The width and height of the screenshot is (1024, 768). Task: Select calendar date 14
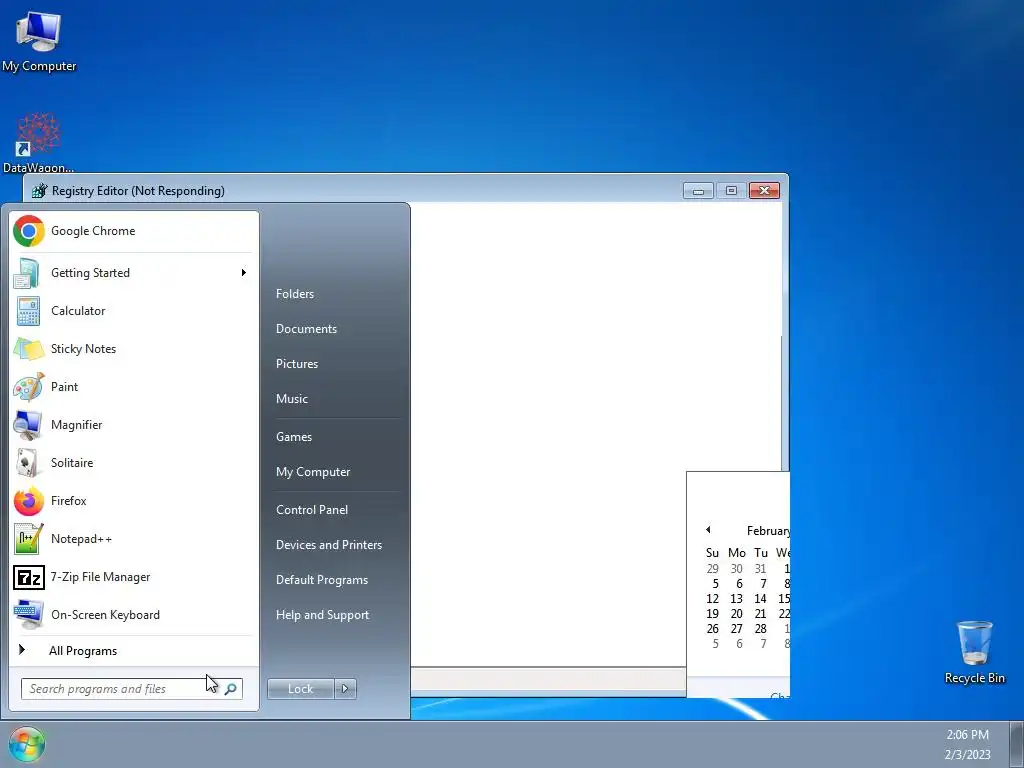[x=760, y=599]
